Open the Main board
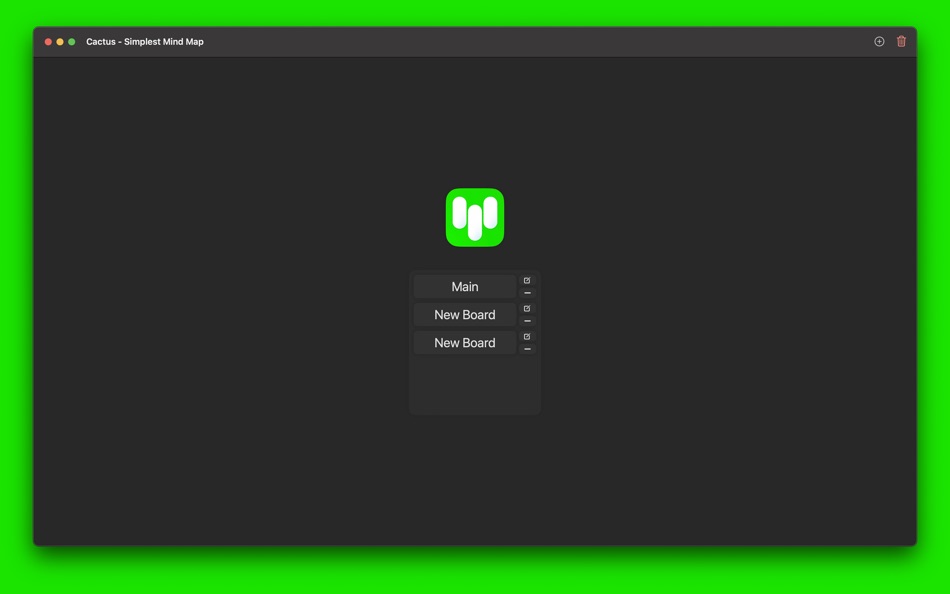The width and height of the screenshot is (950, 594). pyautogui.click(x=465, y=287)
